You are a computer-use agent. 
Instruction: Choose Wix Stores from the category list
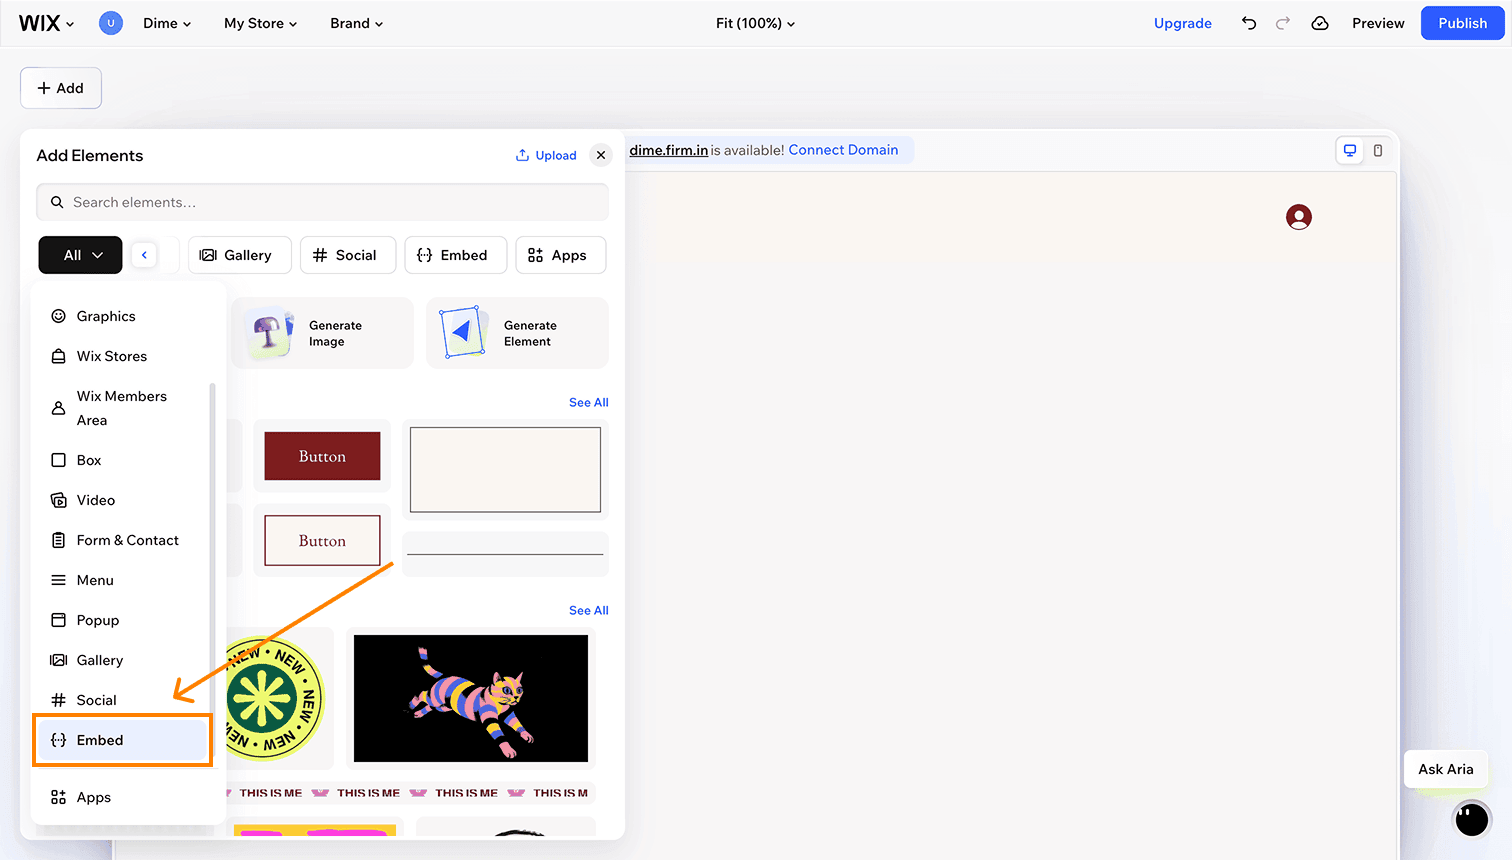pos(122,356)
